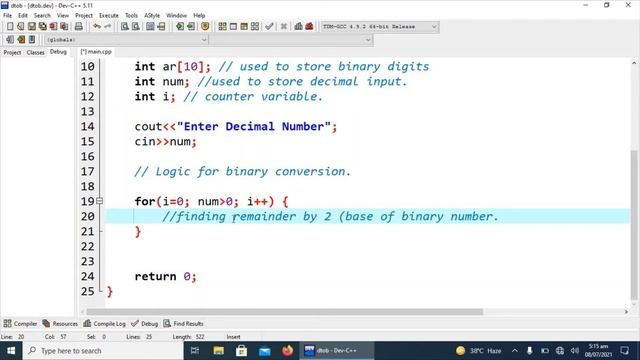Open File Explorer from taskbar

[x=218, y=351]
